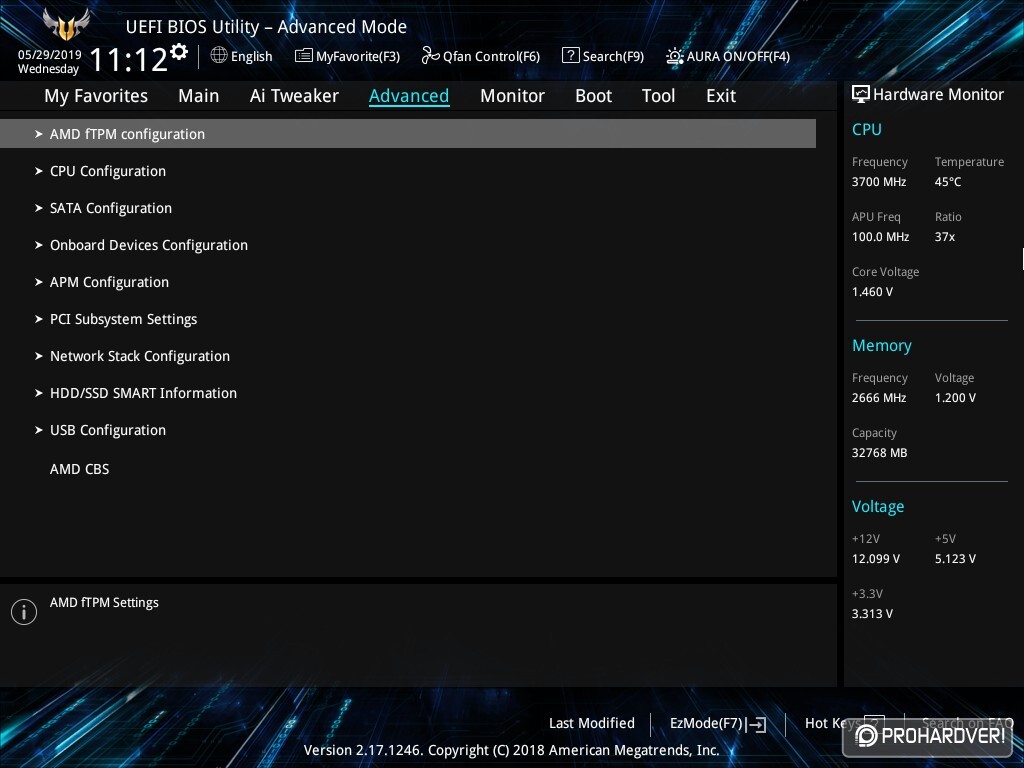Click the 05/29/2019 date
The image size is (1024, 768).
pyautogui.click(x=50, y=54)
